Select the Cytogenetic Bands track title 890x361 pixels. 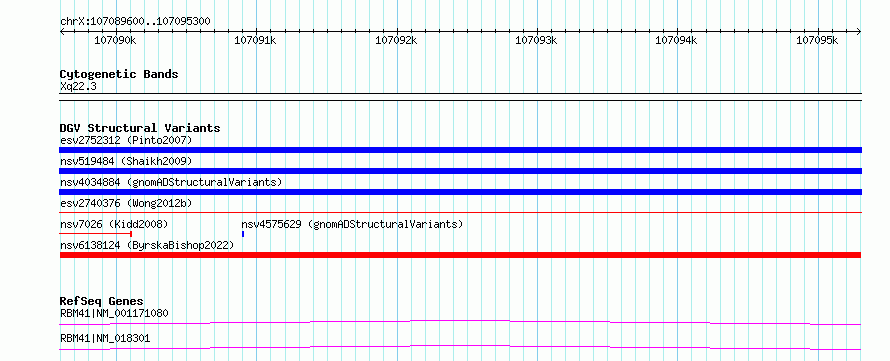pyautogui.click(x=119, y=74)
